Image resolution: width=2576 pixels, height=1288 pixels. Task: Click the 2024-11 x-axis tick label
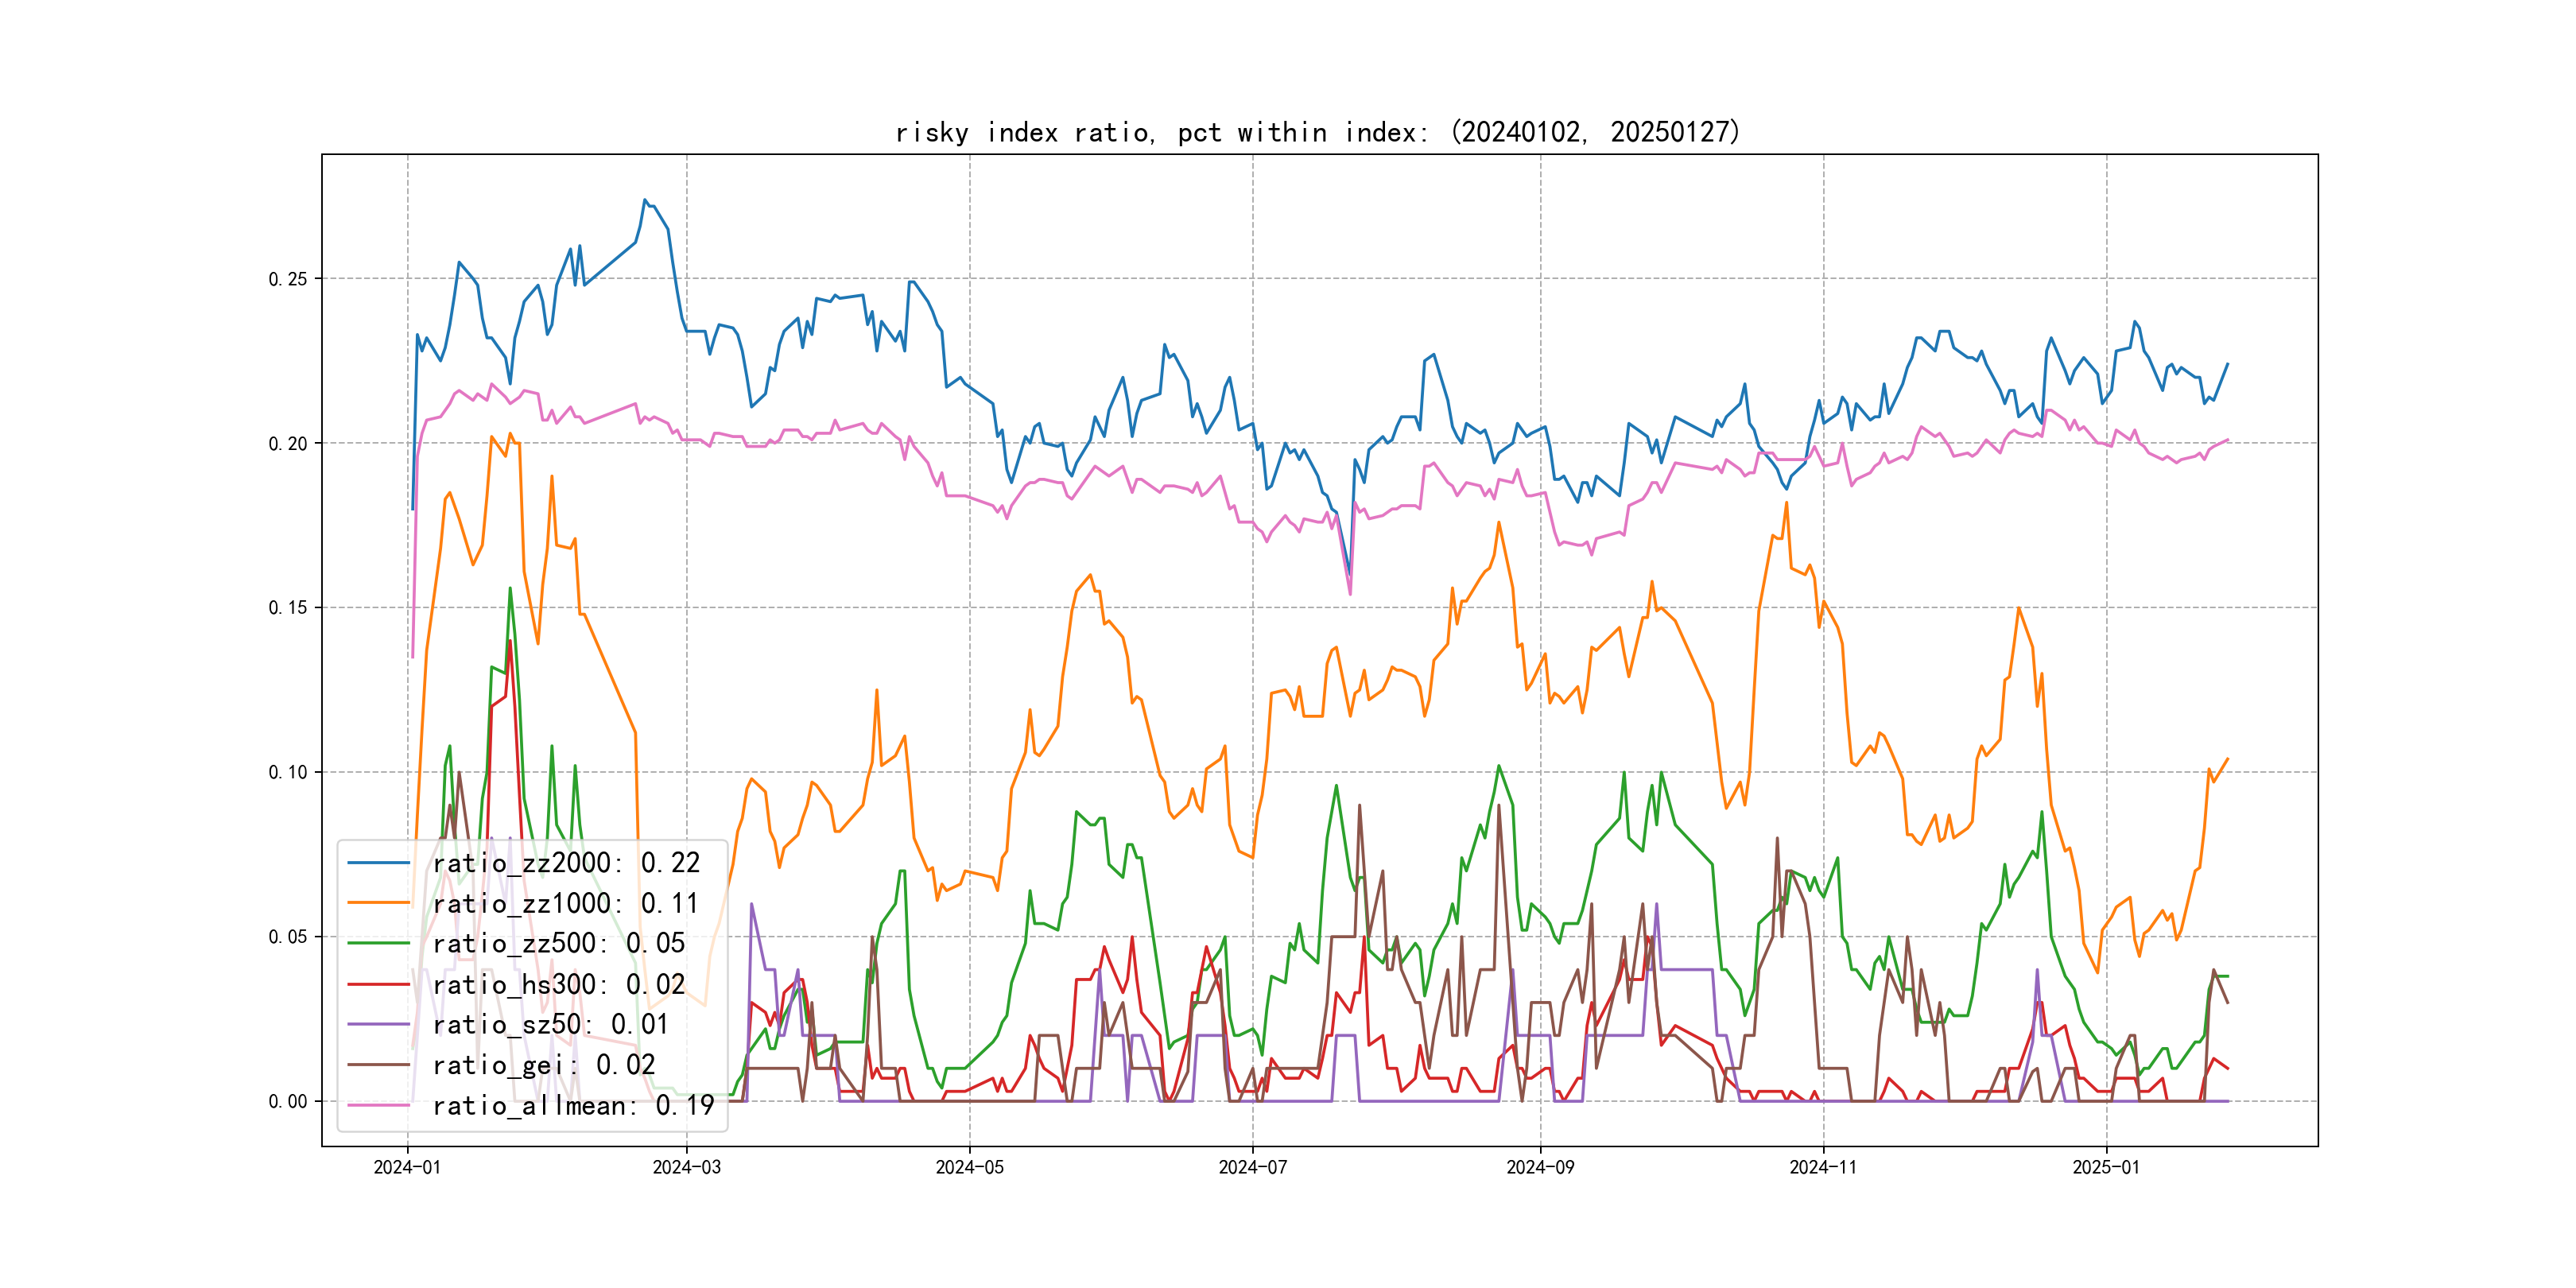1823,1167
